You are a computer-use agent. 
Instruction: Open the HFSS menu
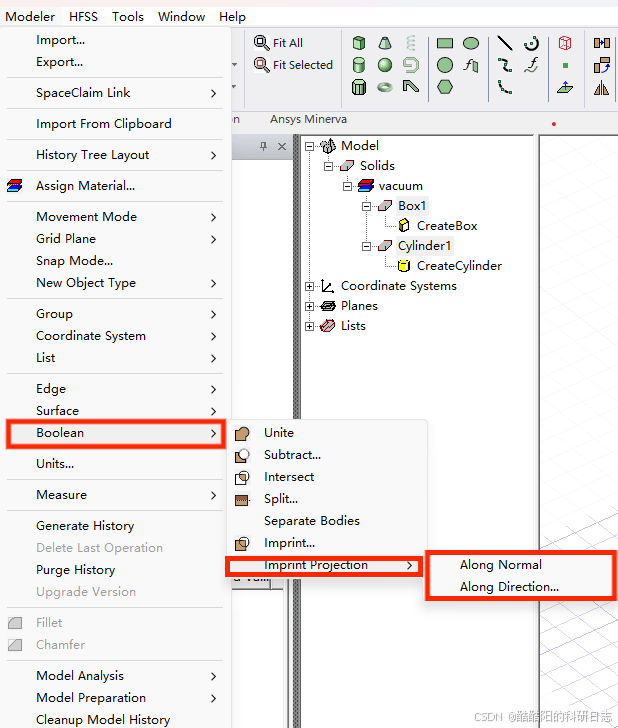[84, 17]
